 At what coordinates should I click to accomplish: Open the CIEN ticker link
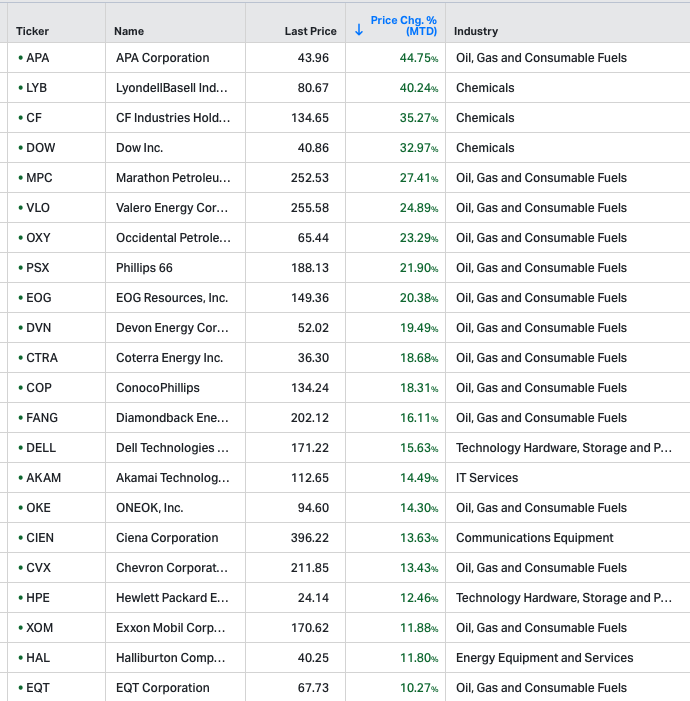coord(40,538)
